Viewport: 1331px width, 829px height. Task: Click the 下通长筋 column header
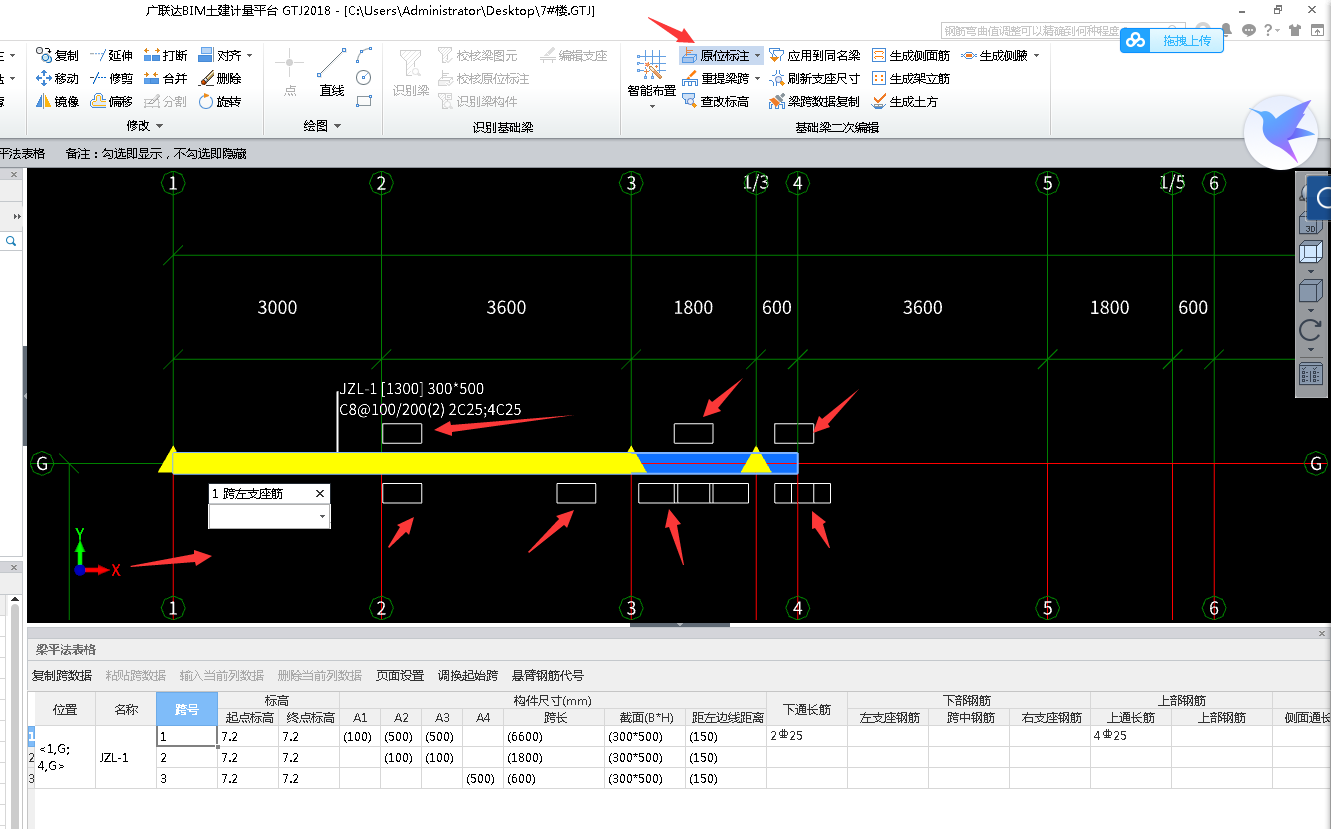807,709
